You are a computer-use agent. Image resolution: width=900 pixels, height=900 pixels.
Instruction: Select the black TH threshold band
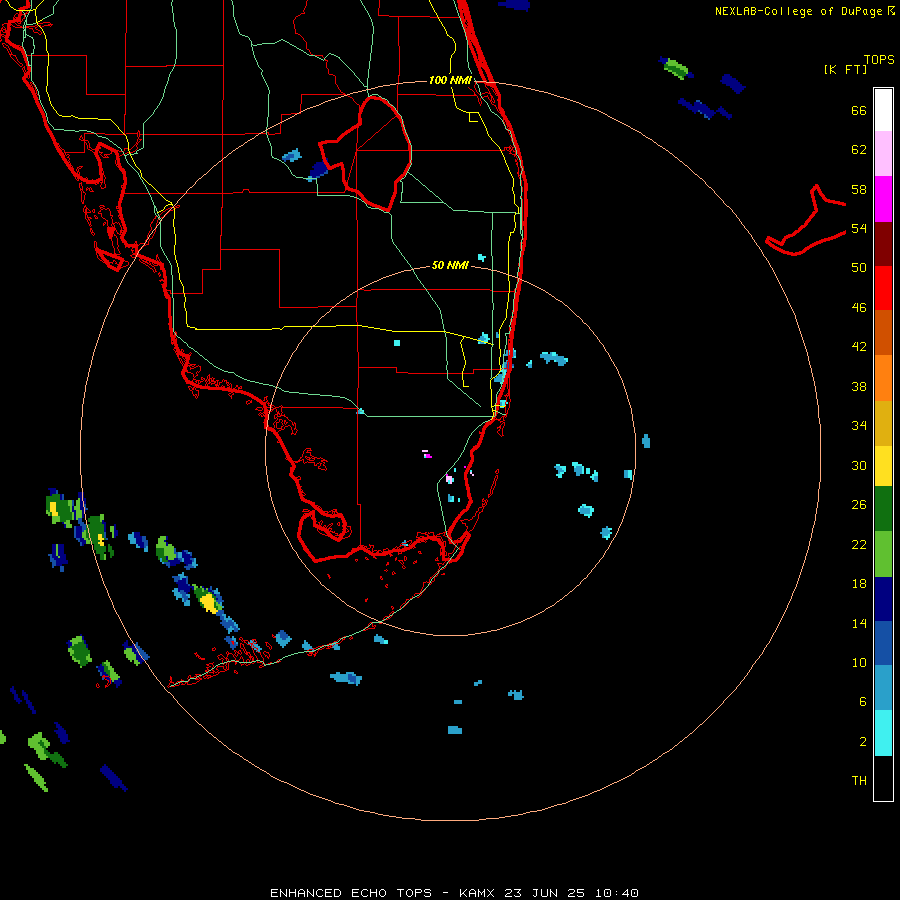(x=883, y=778)
